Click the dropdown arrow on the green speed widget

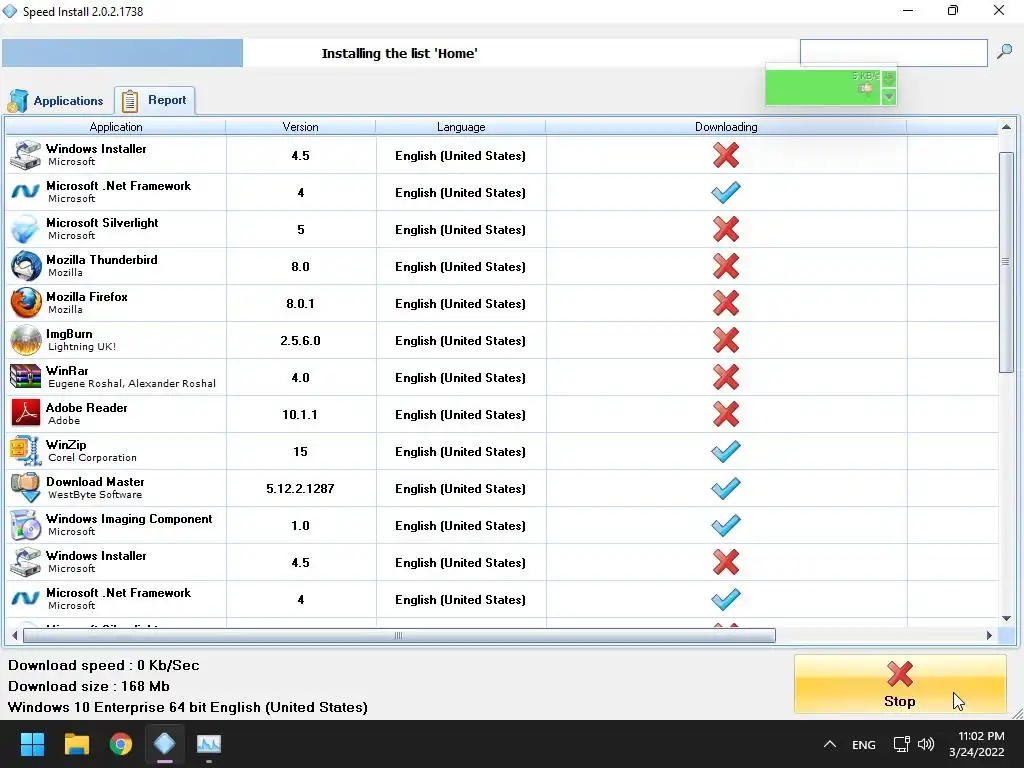coord(888,97)
